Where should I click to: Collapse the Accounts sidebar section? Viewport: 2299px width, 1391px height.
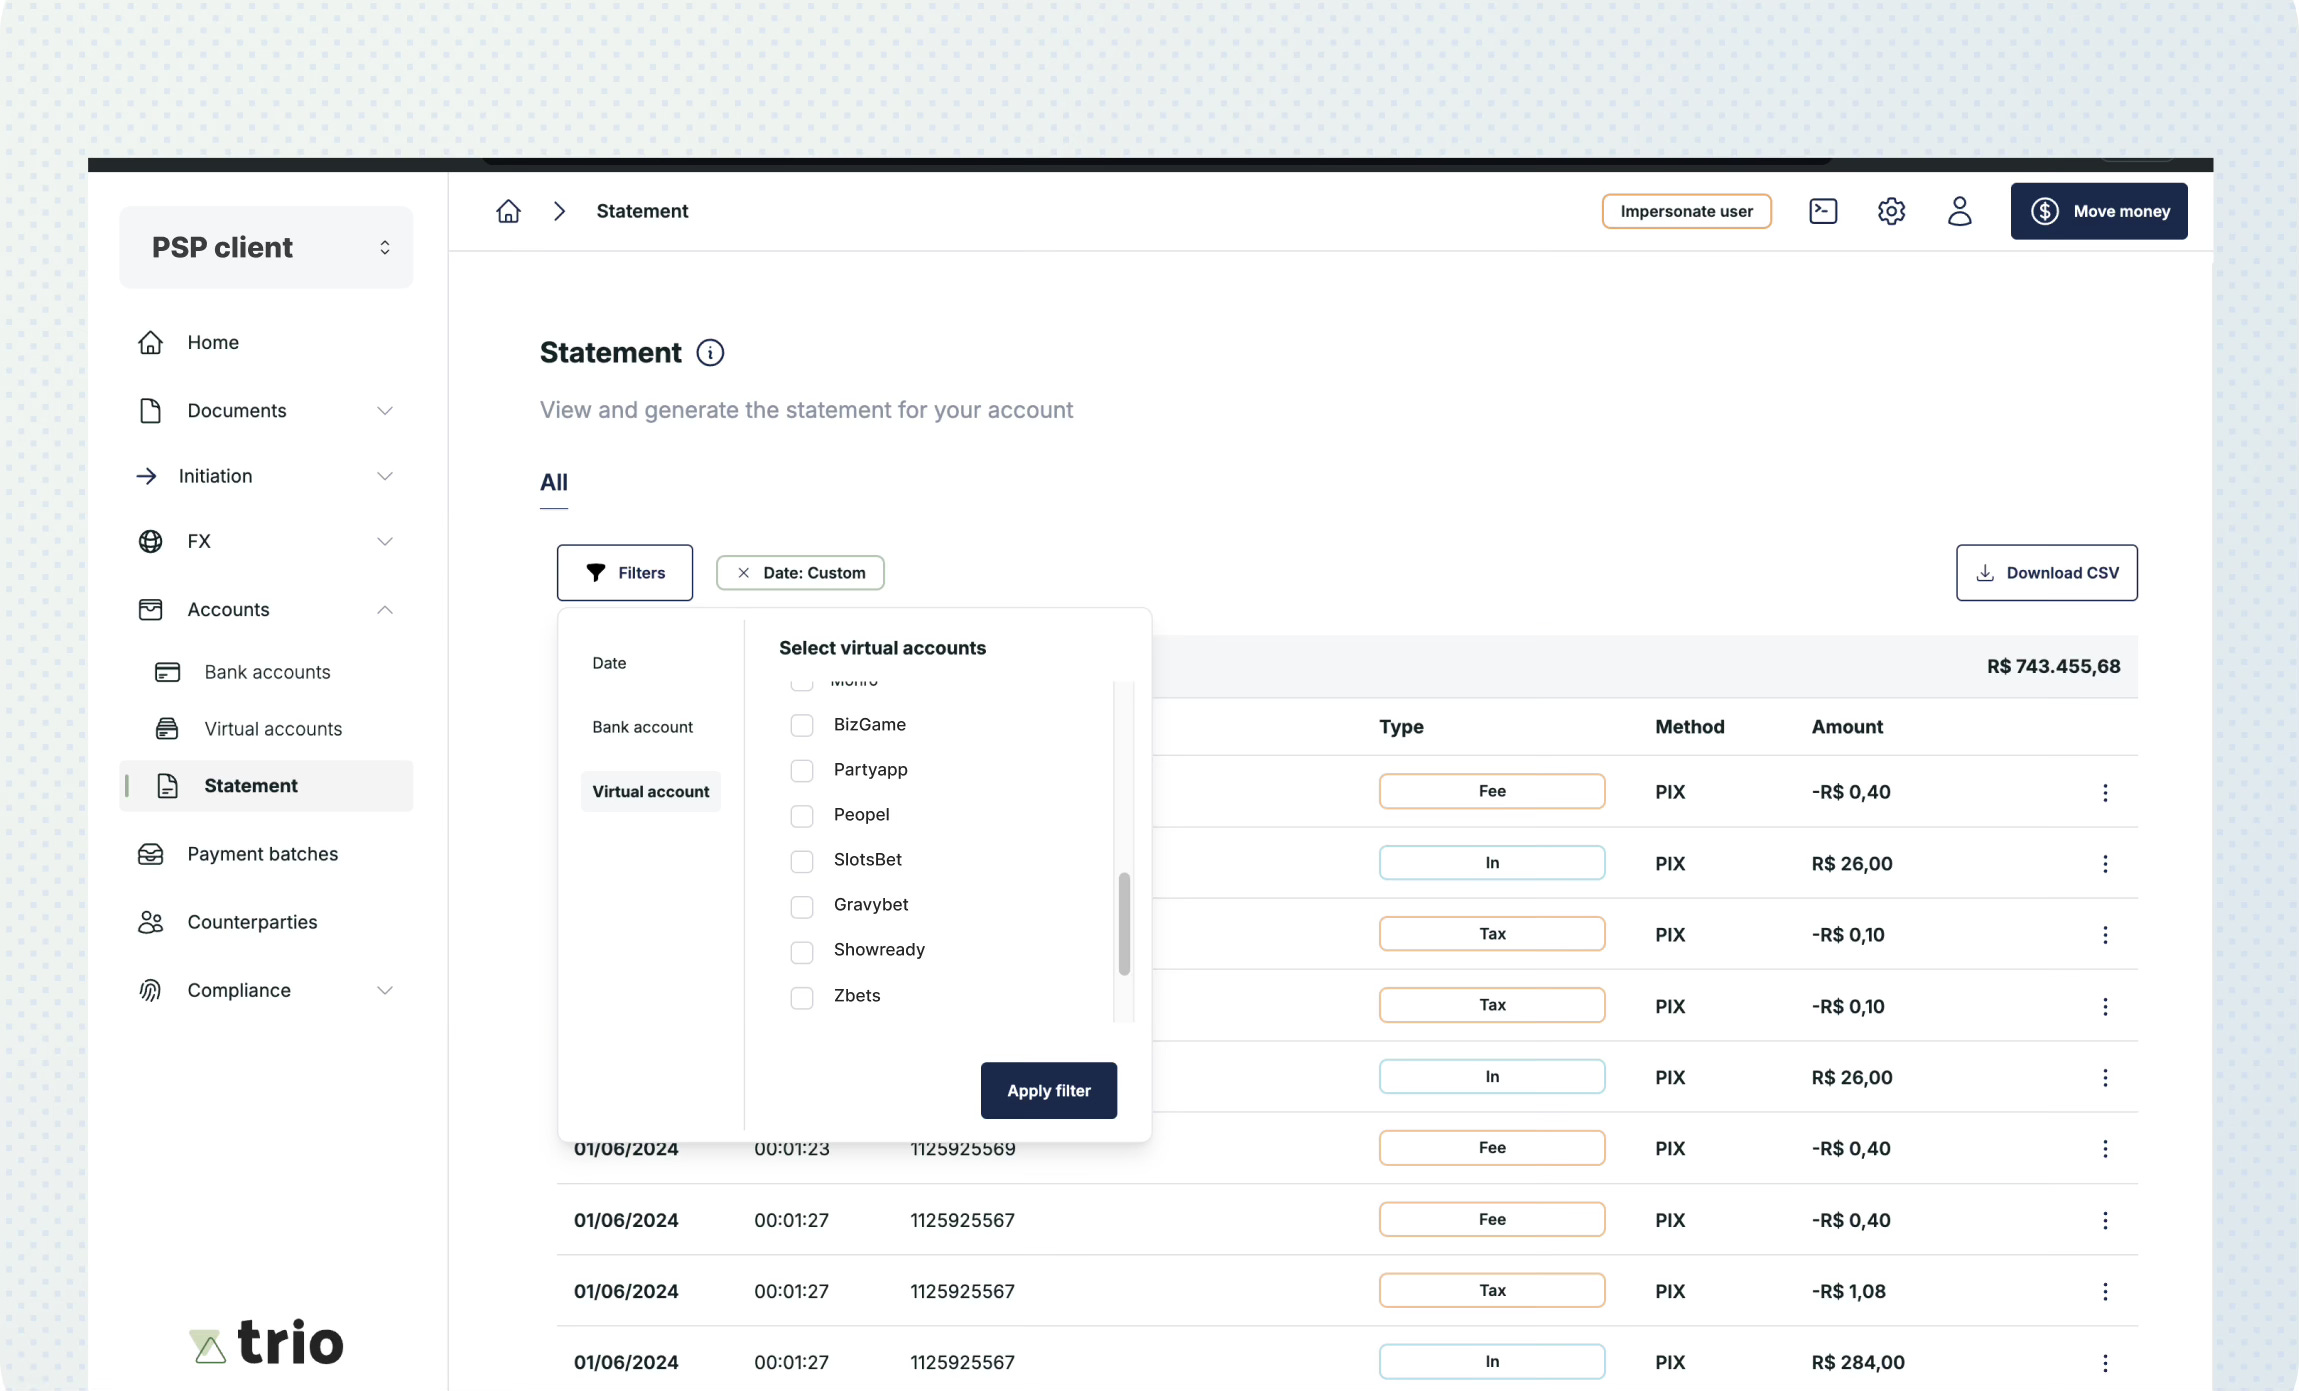(x=384, y=610)
